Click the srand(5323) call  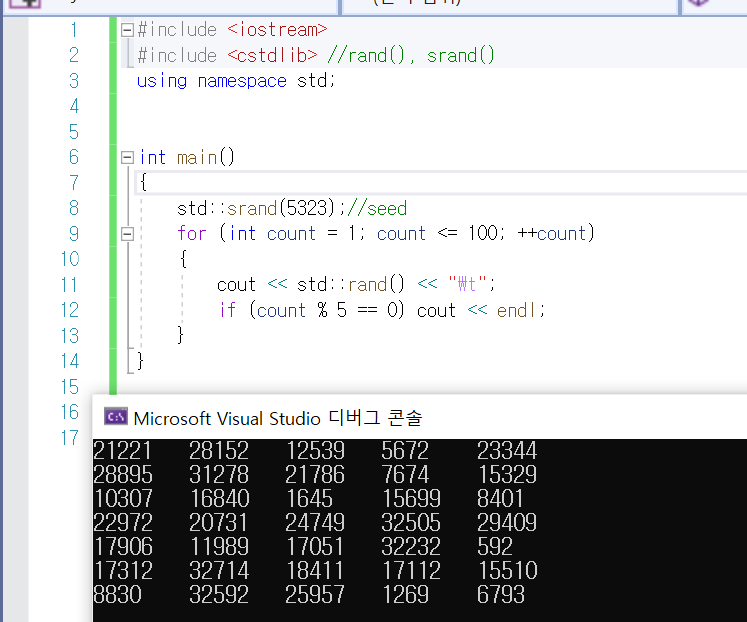(x=281, y=208)
